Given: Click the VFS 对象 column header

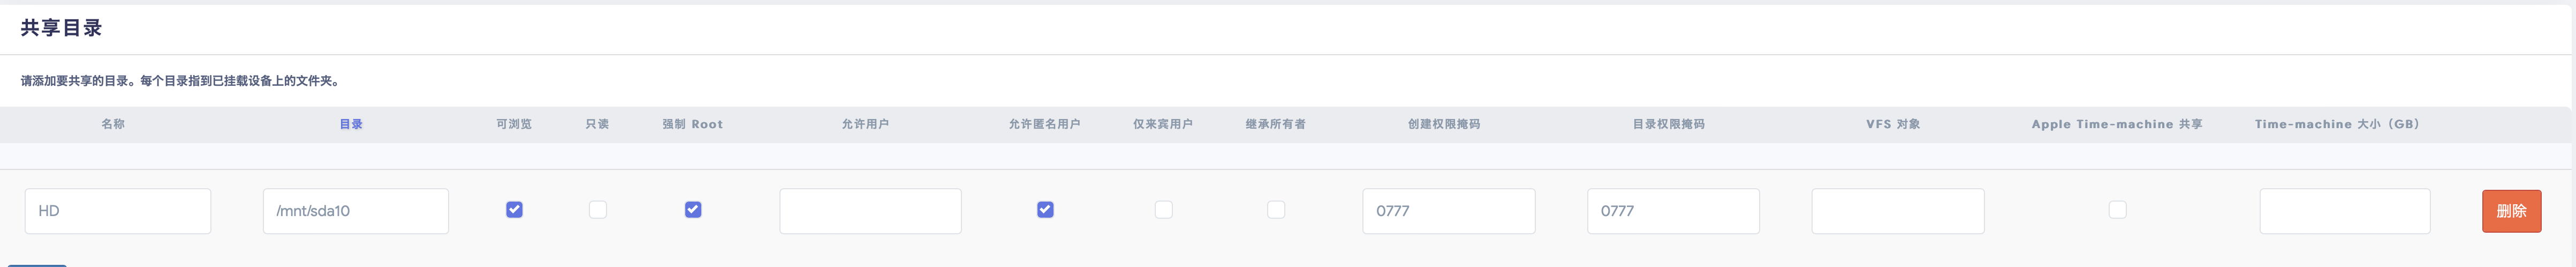Looking at the screenshot, I should click(x=1893, y=124).
